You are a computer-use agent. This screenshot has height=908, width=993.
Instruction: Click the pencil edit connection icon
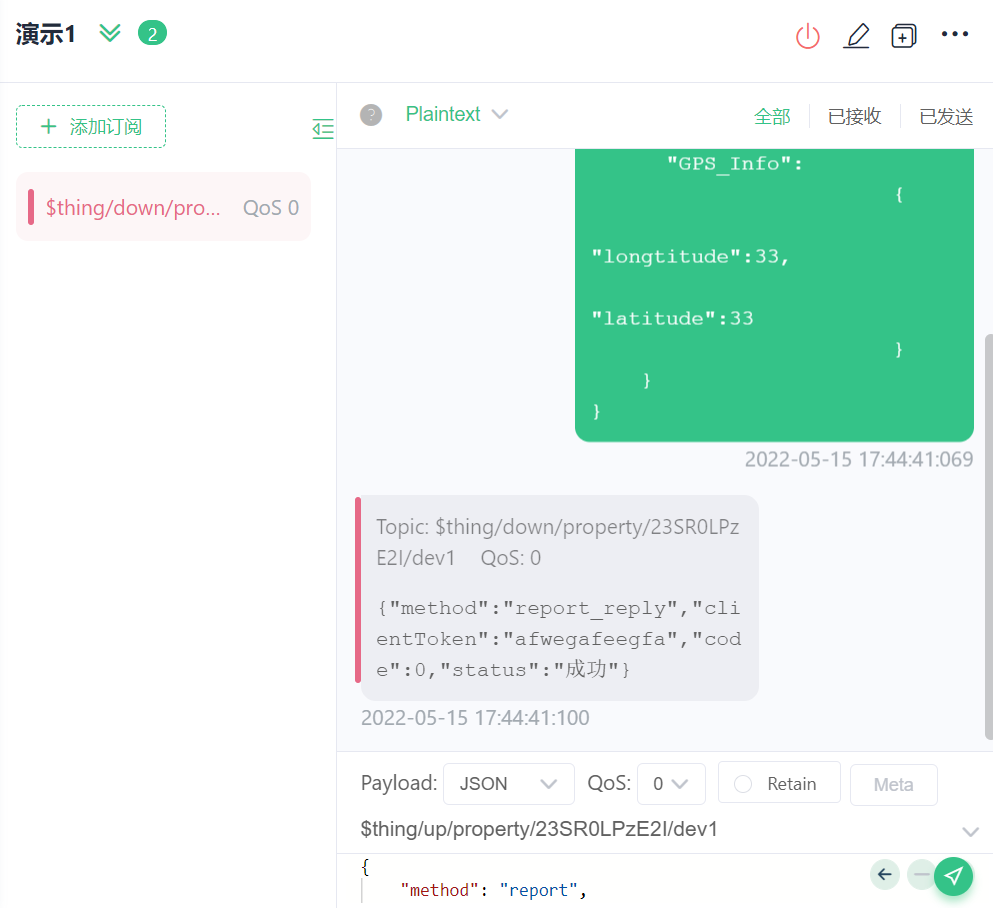point(856,36)
